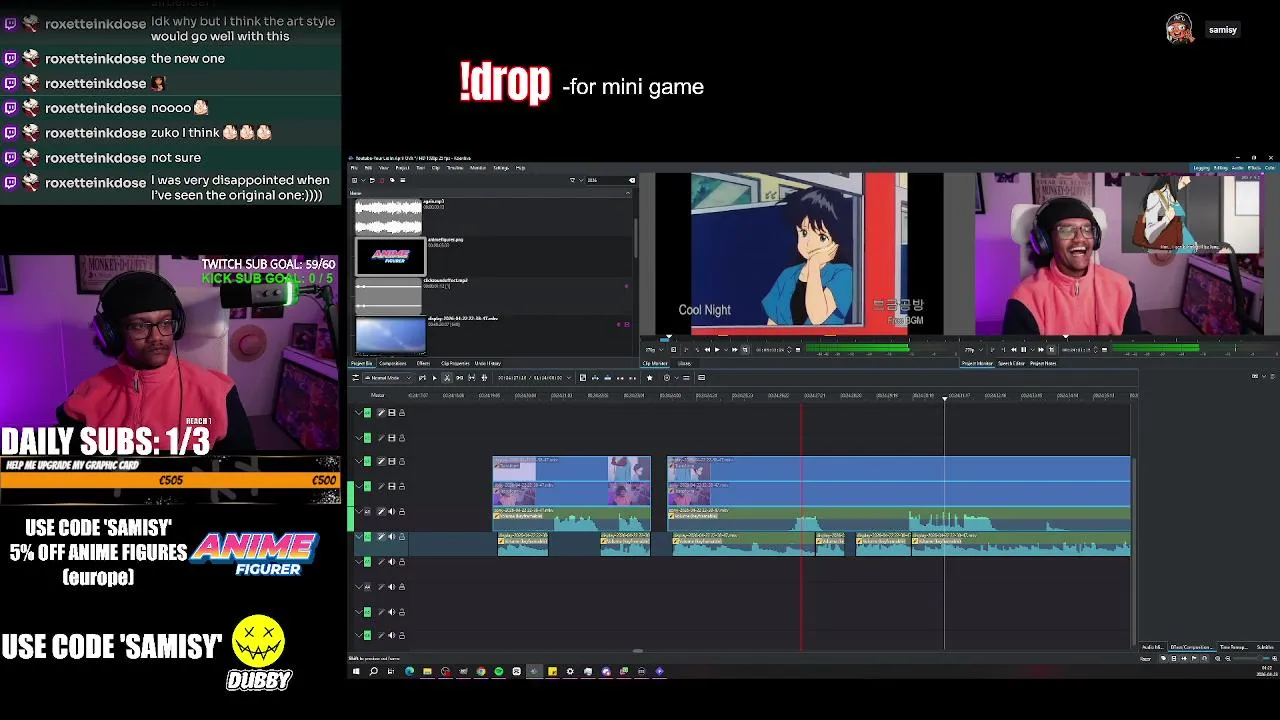Hide video track V2 with film icon

click(391, 461)
